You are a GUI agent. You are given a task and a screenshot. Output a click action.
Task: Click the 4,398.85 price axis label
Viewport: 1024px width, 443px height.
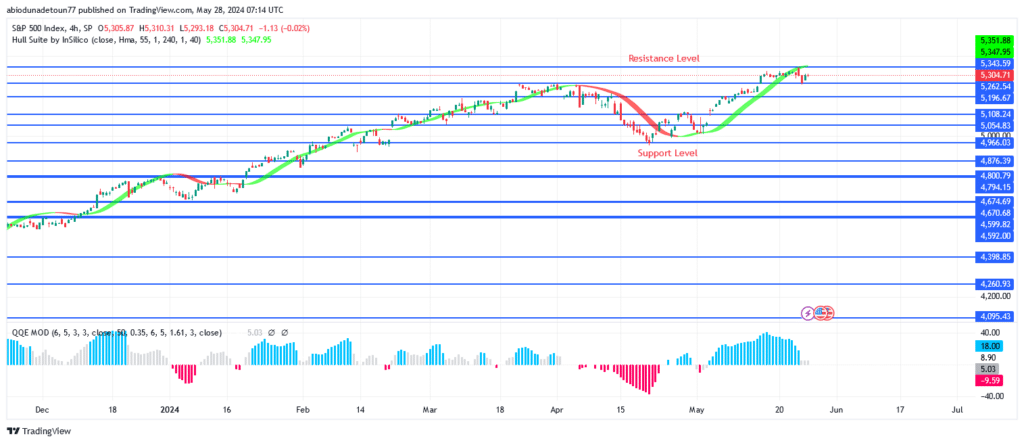point(995,257)
